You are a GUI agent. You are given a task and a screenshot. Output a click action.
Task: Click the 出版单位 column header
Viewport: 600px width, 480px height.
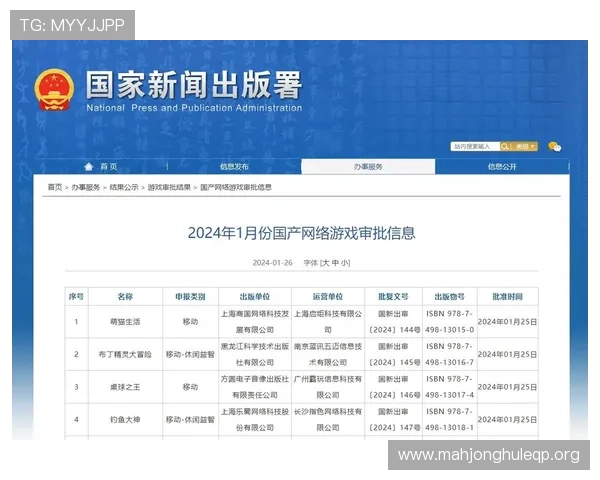[255, 297]
